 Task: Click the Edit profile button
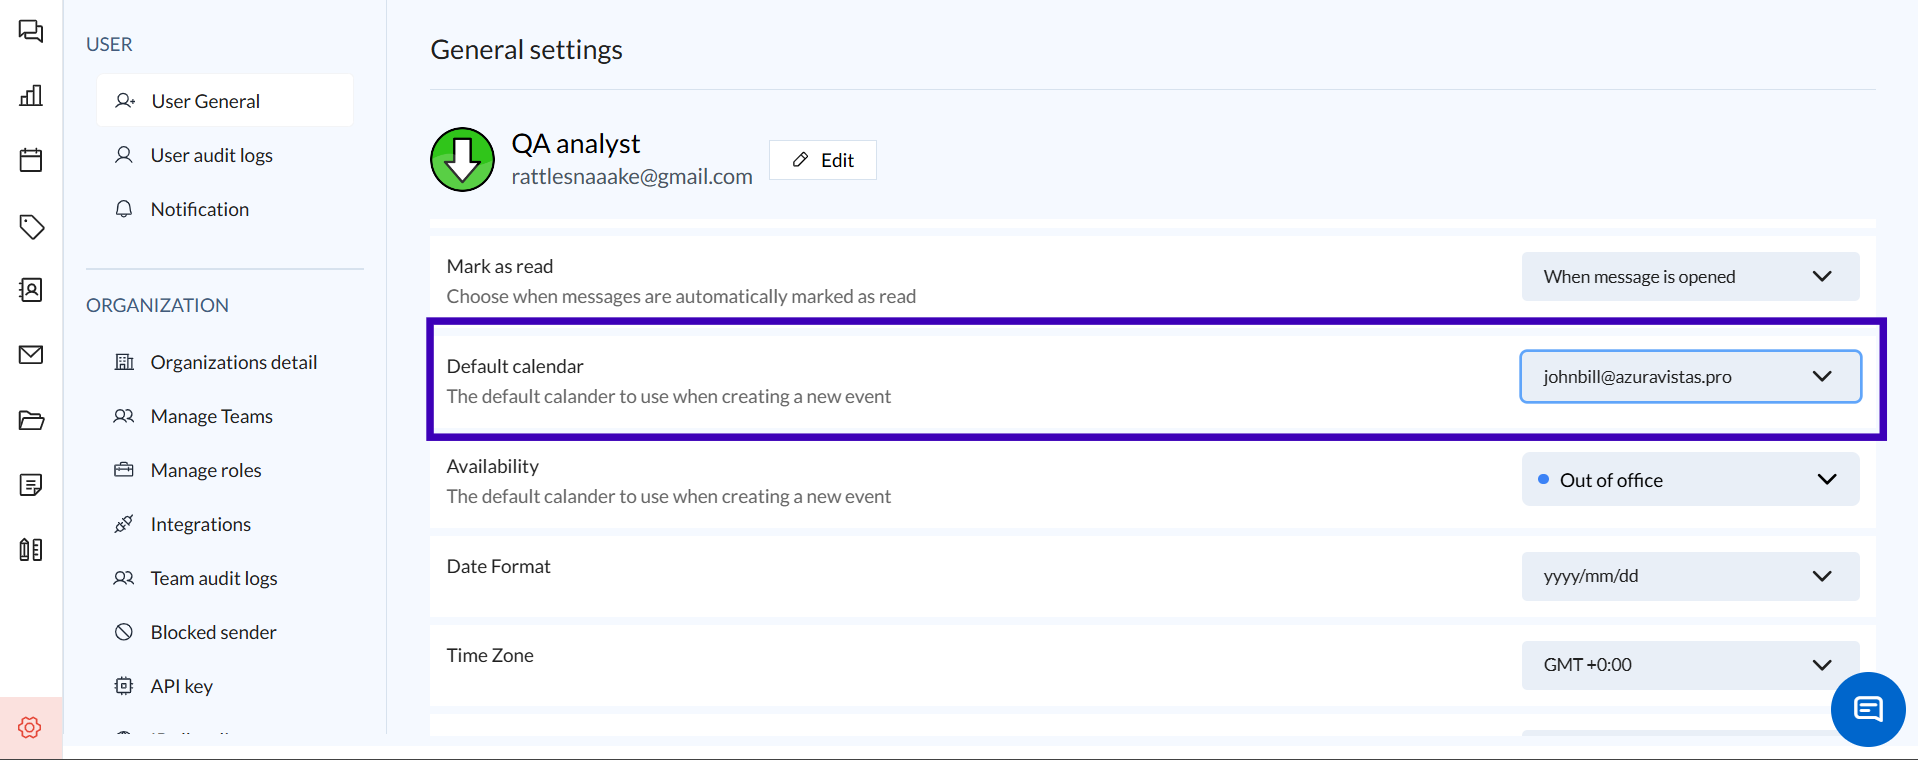(822, 160)
